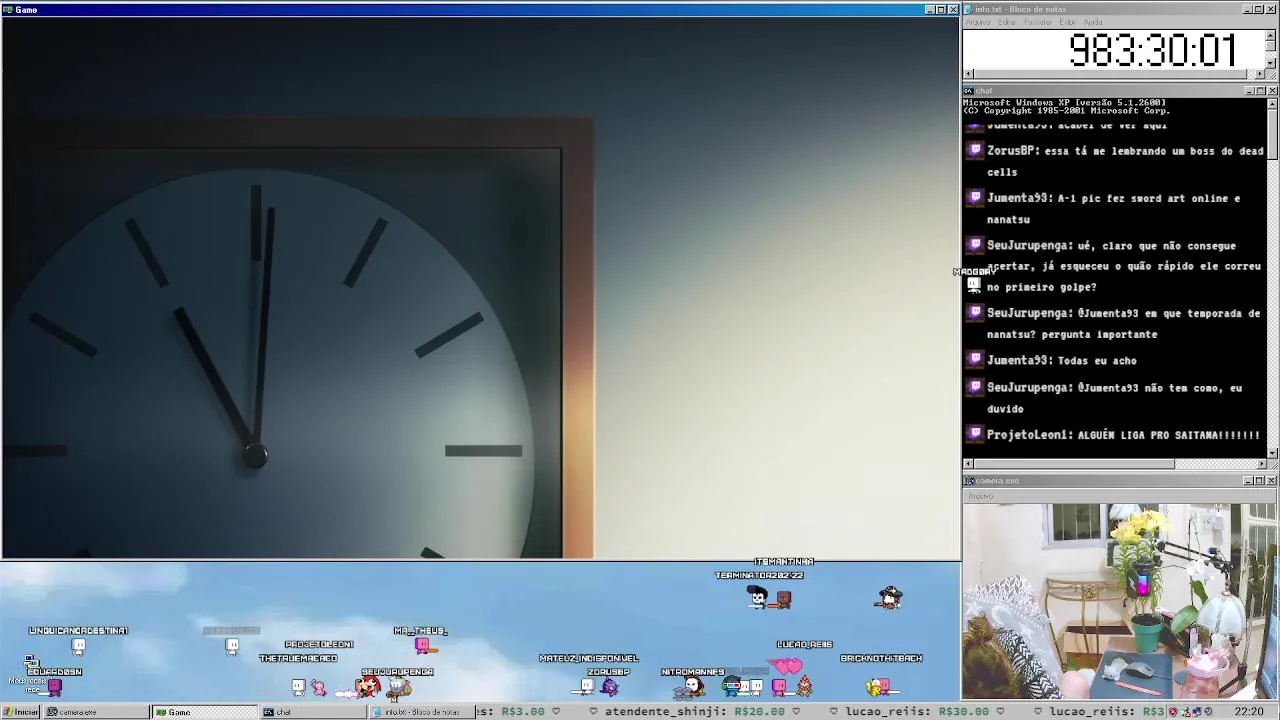Screen dimensions: 1280x720
Task: Click scroll up arrow in chat window
Action: pyautogui.click(x=1271, y=103)
